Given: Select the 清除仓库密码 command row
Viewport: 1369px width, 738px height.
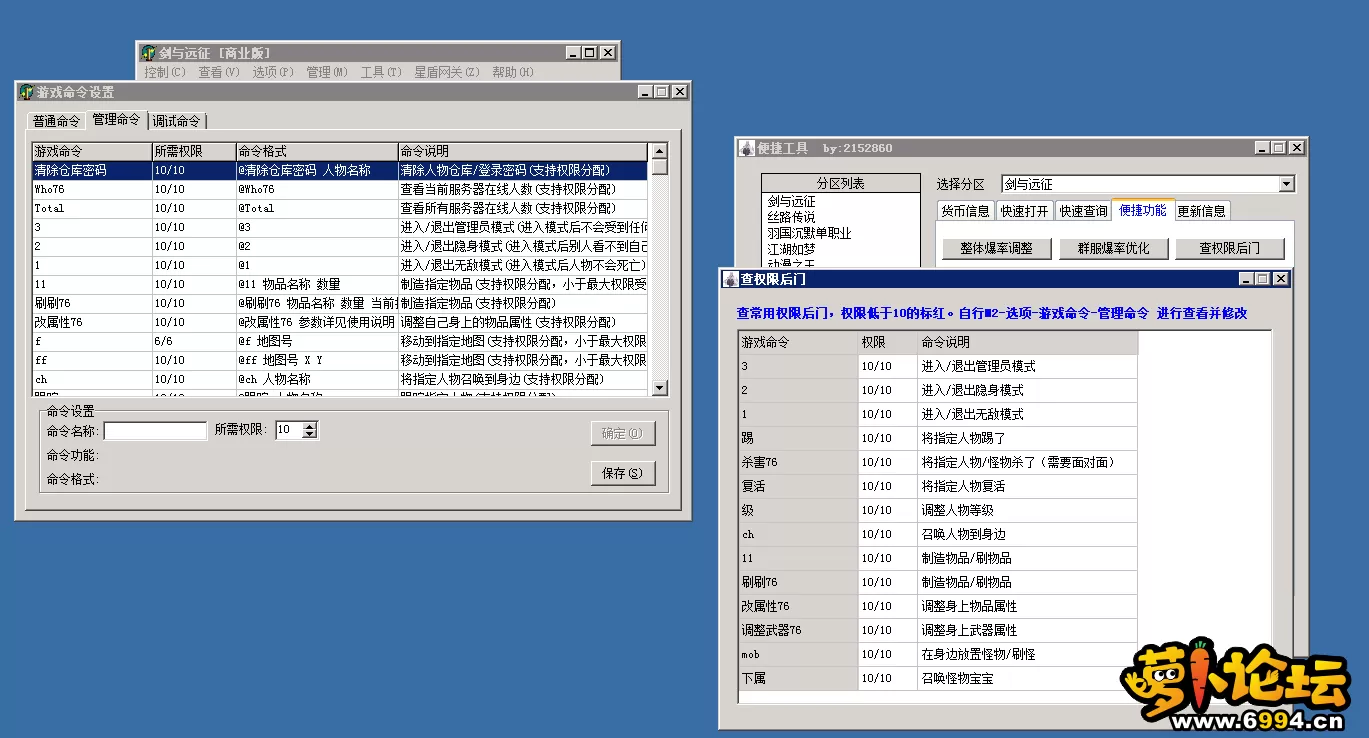Looking at the screenshot, I should tap(340, 171).
